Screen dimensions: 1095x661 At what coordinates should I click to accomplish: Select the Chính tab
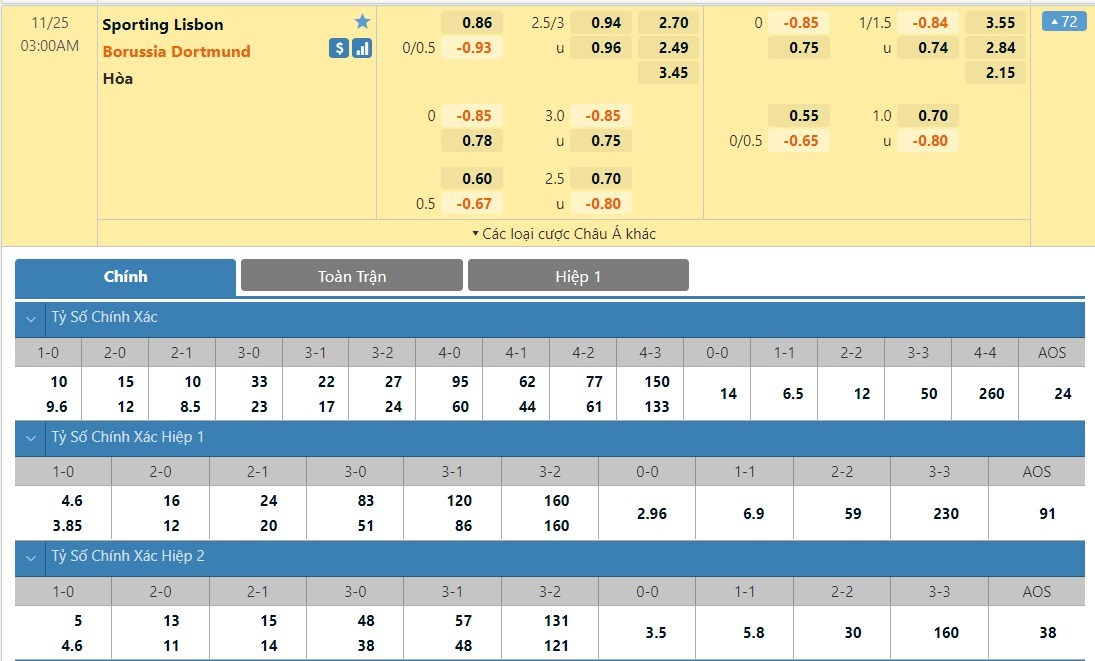click(125, 276)
